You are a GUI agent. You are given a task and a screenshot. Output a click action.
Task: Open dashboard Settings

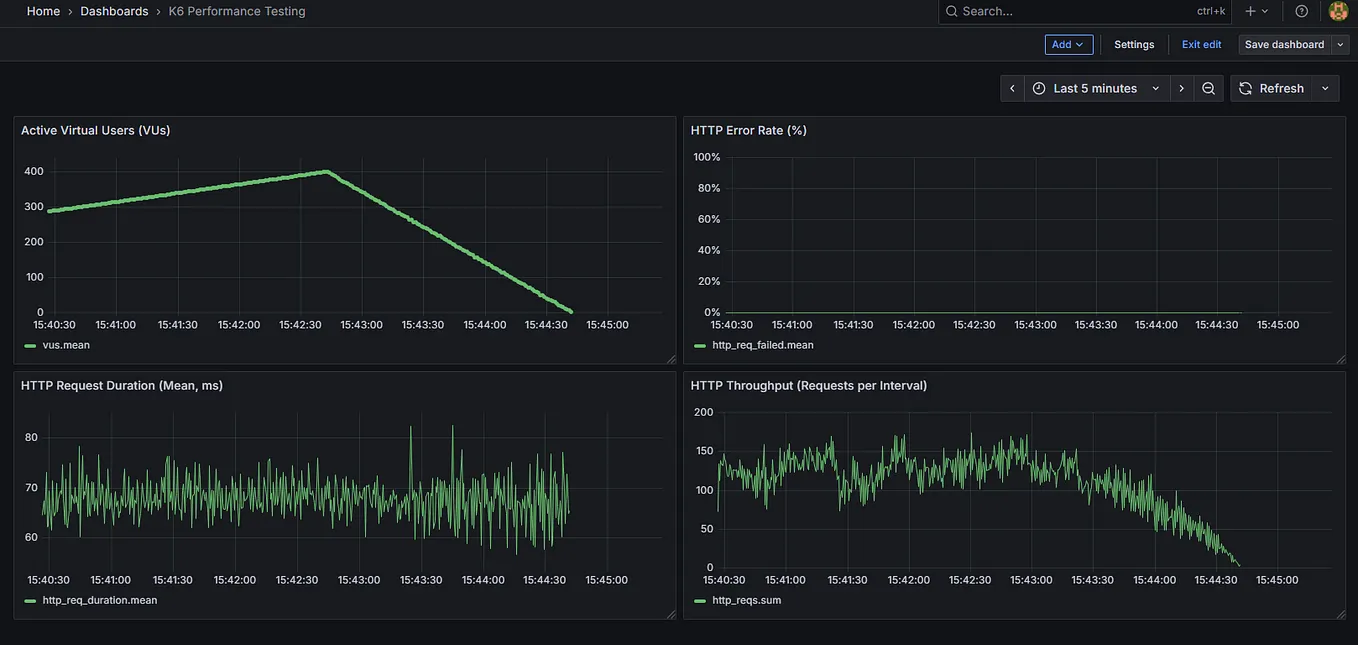pyautogui.click(x=1134, y=44)
